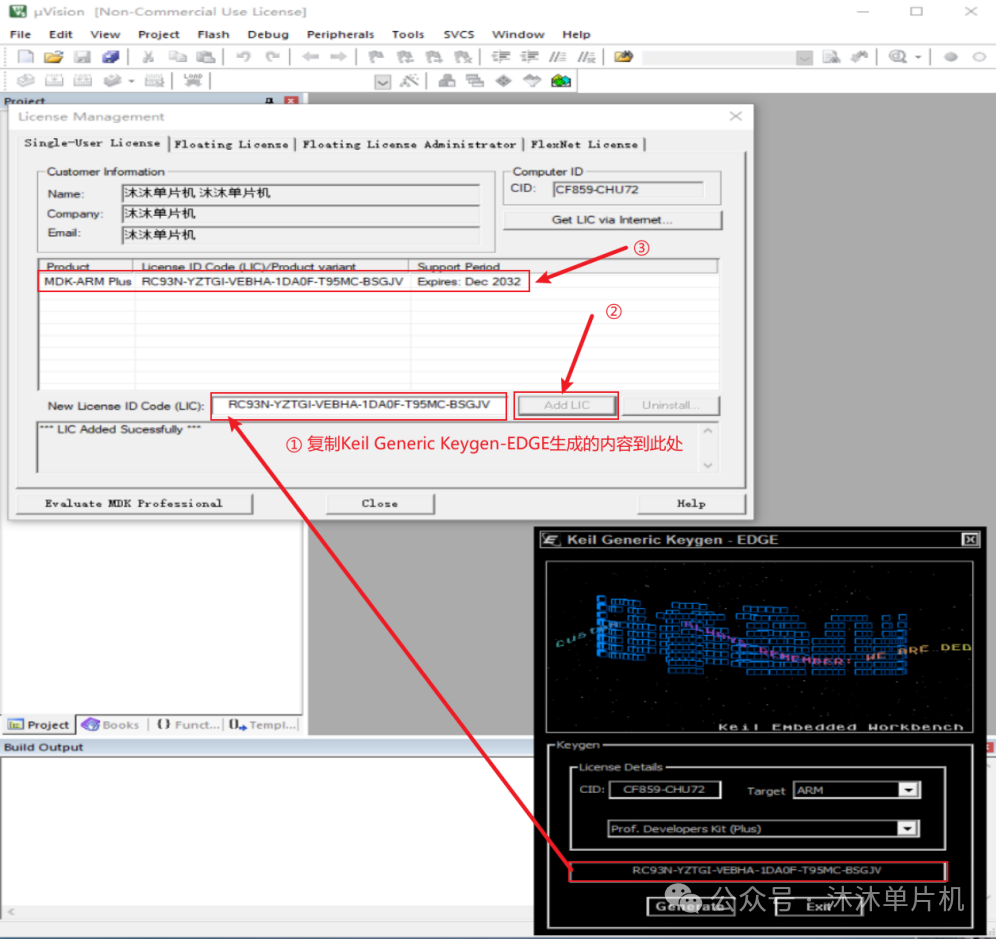Open the File menu

[20, 34]
